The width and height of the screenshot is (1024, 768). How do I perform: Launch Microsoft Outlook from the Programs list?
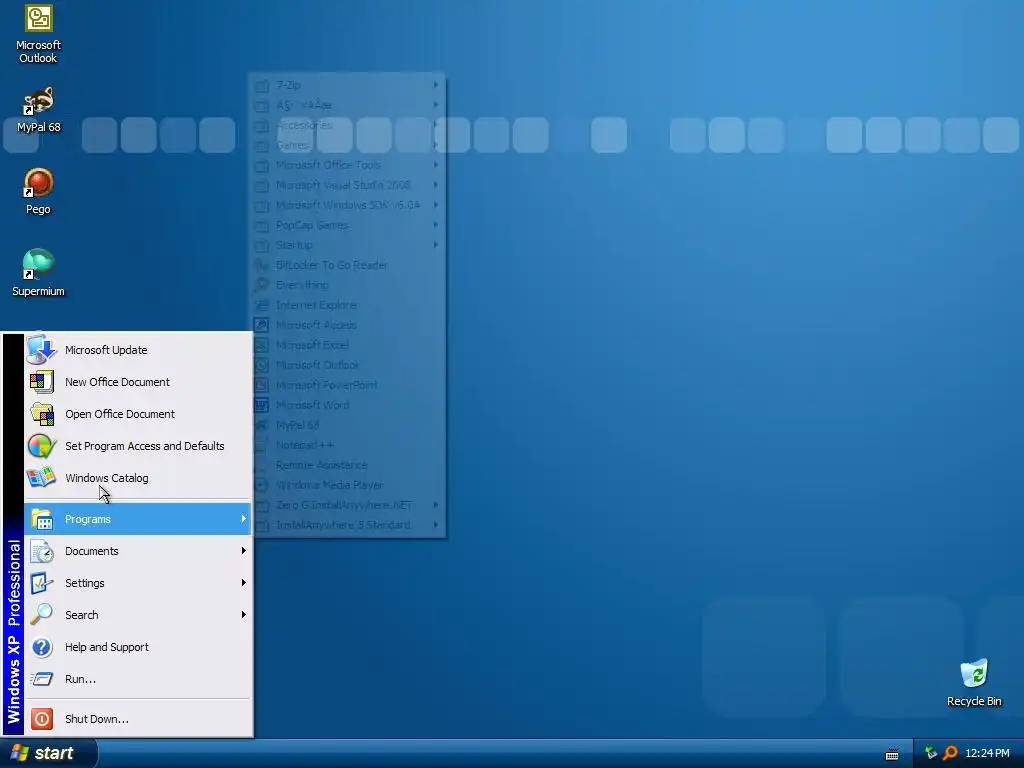[348, 365]
